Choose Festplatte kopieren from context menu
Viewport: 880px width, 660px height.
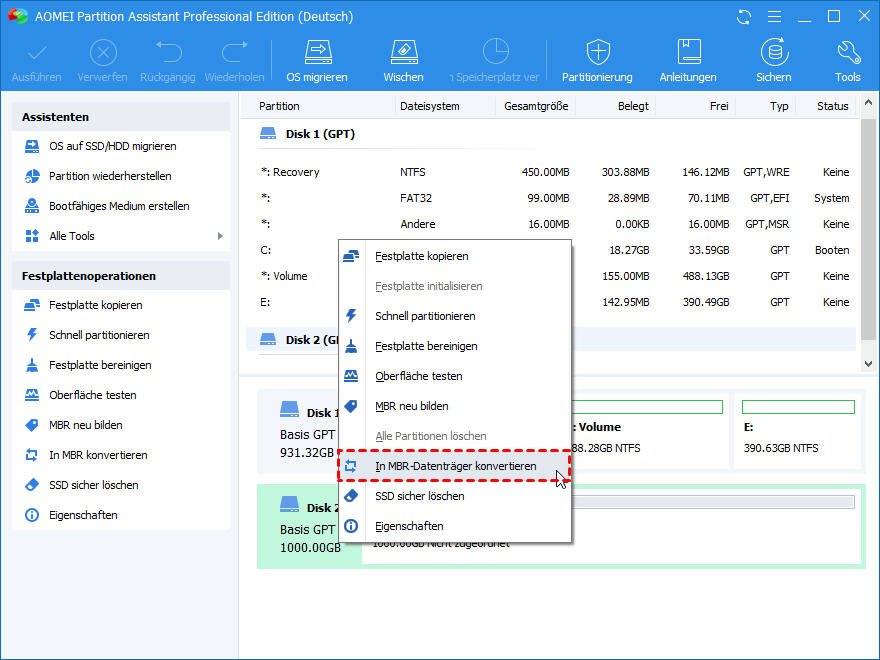[455, 256]
